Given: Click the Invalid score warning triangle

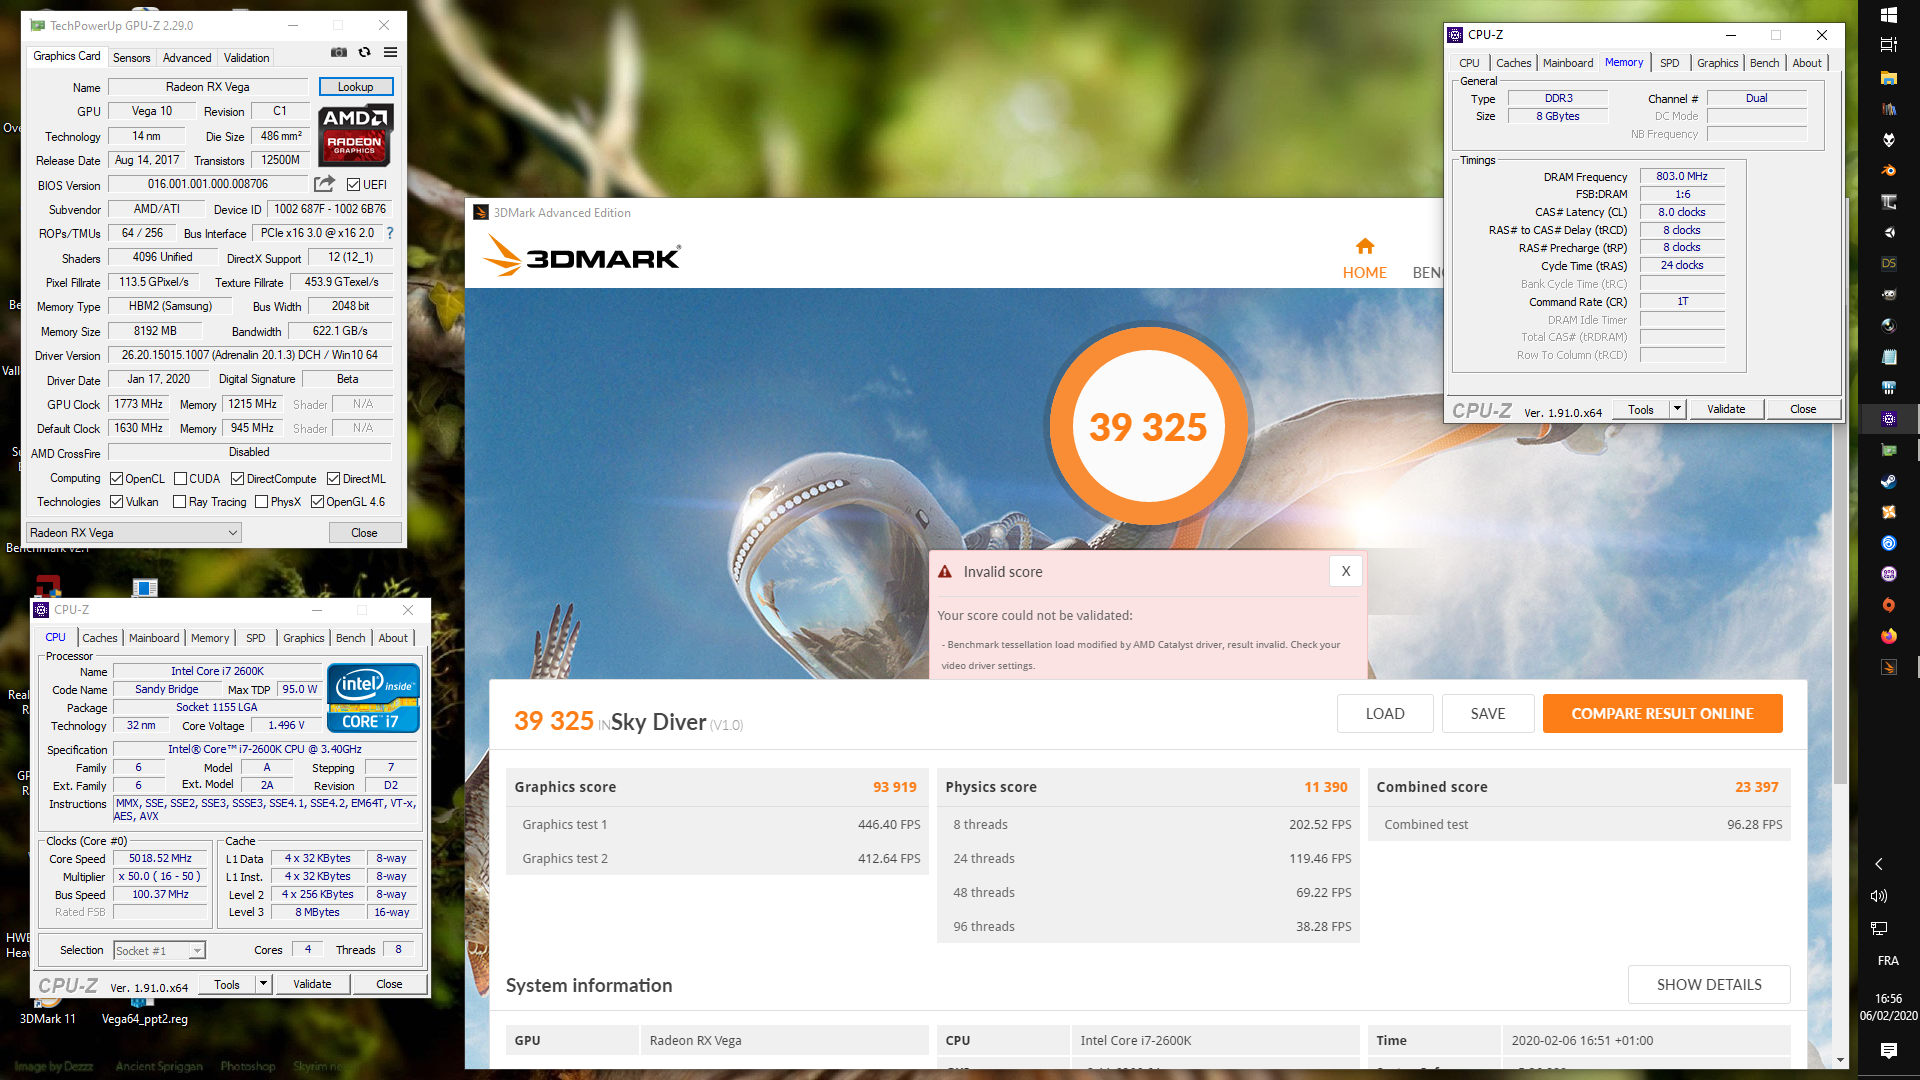Looking at the screenshot, I should [945, 572].
